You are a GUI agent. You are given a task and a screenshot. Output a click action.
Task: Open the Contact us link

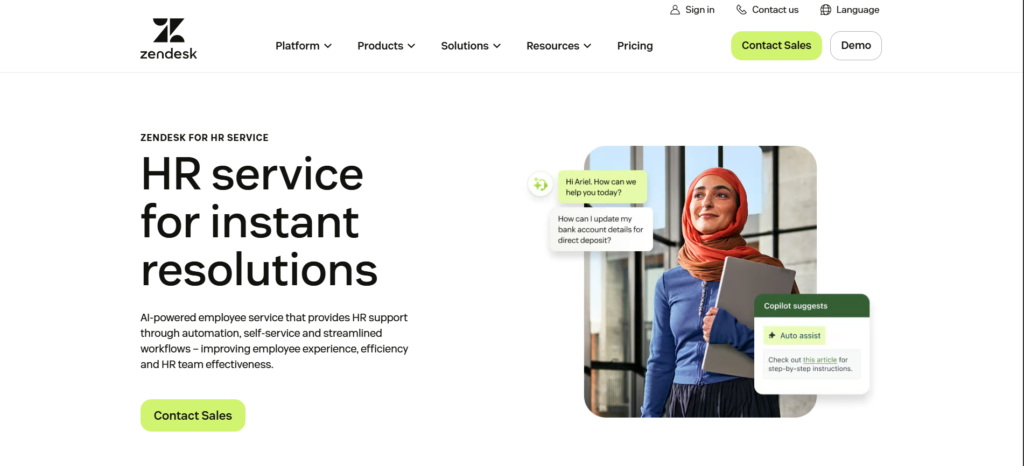[x=767, y=10]
